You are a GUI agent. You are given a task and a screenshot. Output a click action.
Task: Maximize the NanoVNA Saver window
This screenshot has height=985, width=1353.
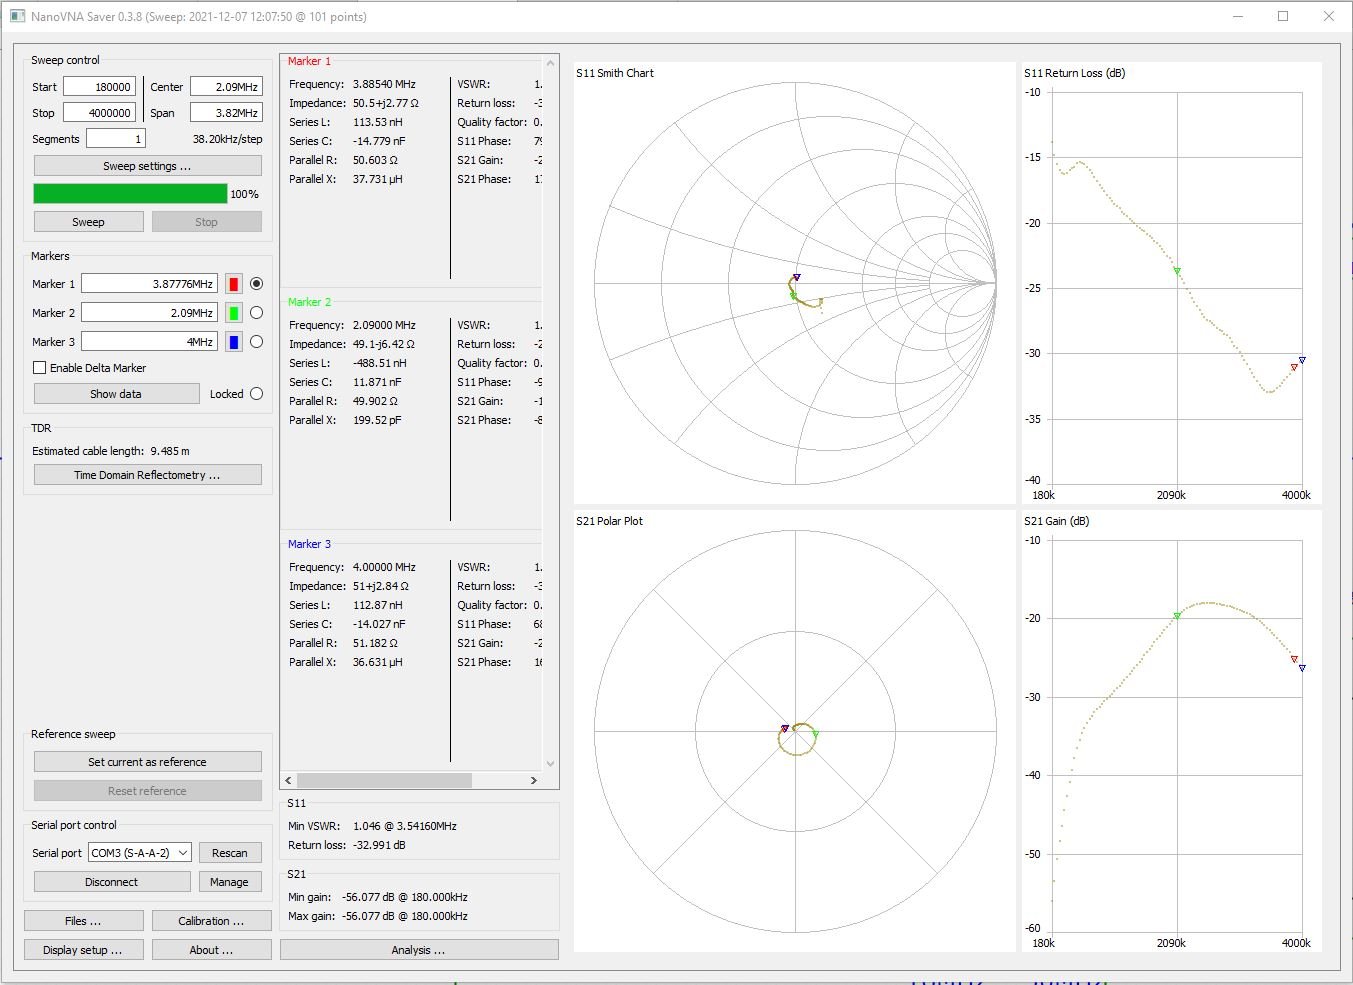click(1283, 16)
